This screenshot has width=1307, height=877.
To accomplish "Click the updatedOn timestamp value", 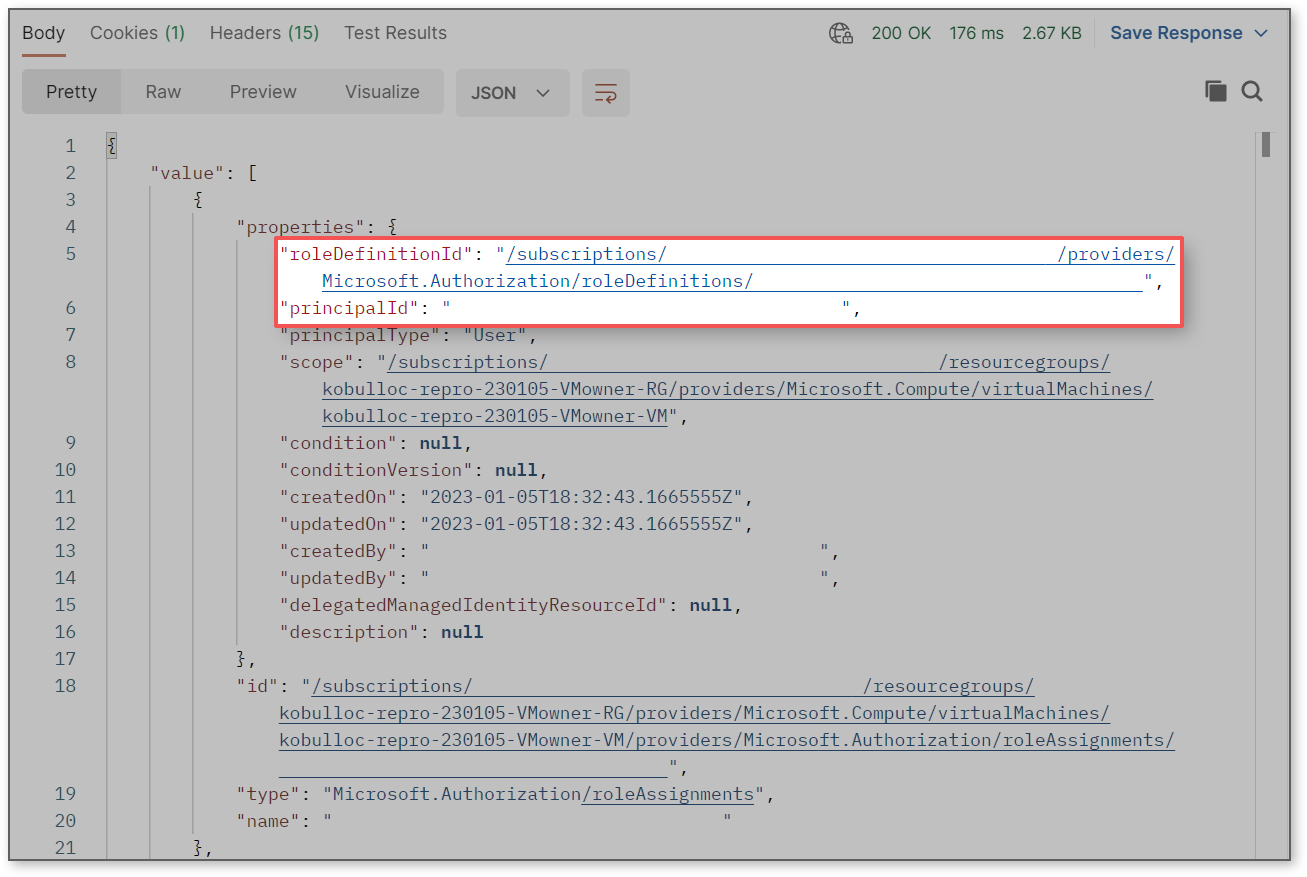I will (x=581, y=524).
